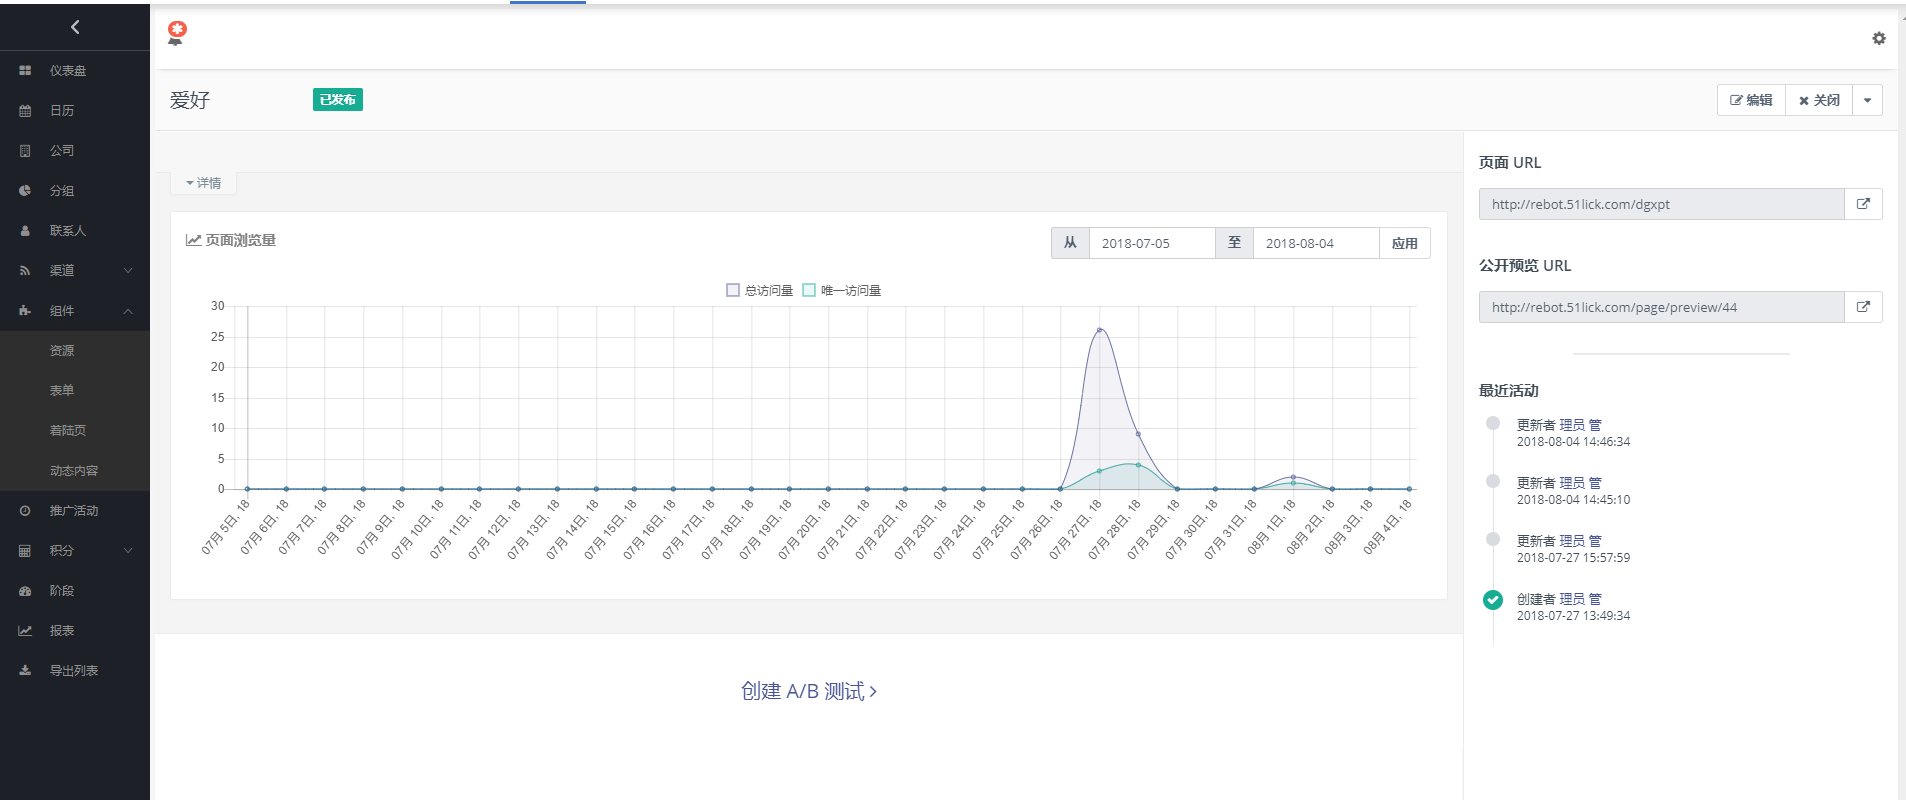Expand the 详情 details toggle
Viewport: 1906px width, 800px height.
(203, 183)
